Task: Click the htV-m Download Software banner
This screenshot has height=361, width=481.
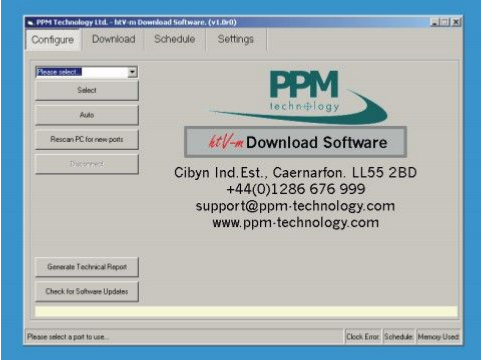Action: pos(295,142)
